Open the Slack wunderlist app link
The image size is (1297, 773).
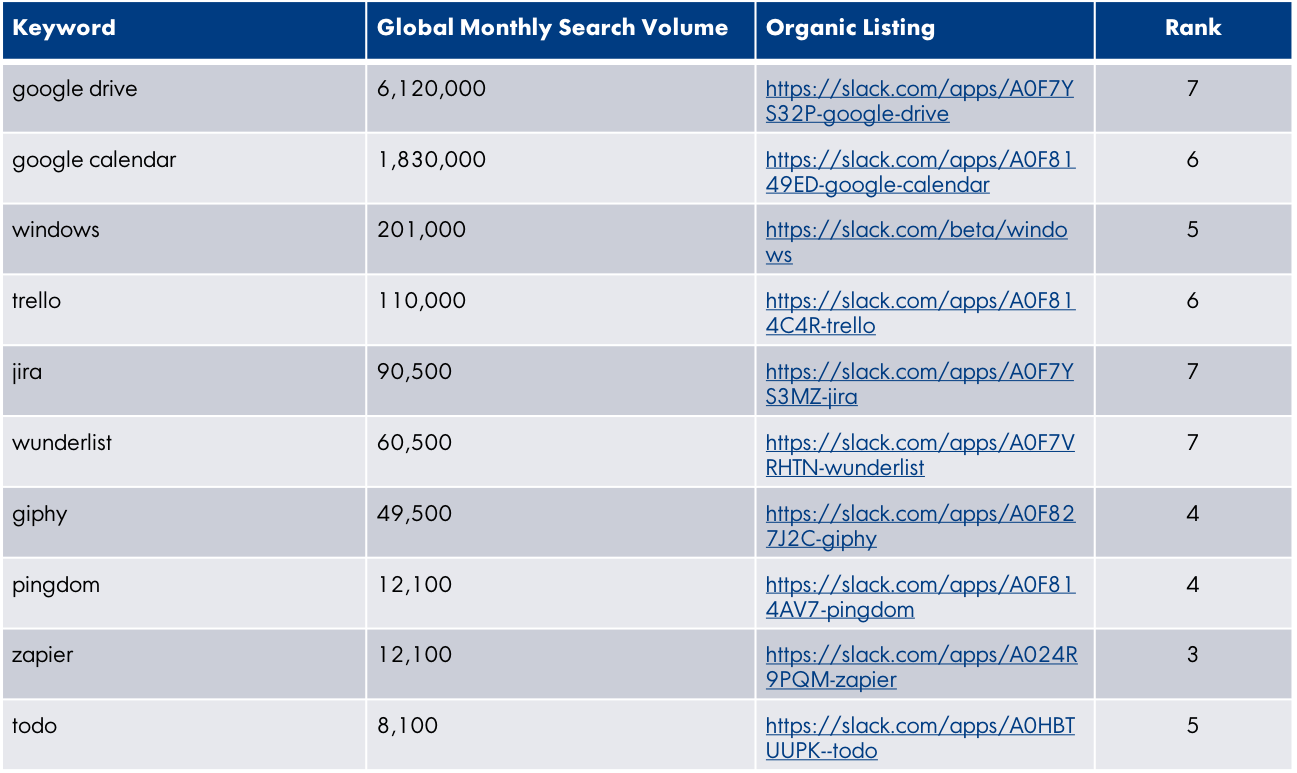point(920,456)
